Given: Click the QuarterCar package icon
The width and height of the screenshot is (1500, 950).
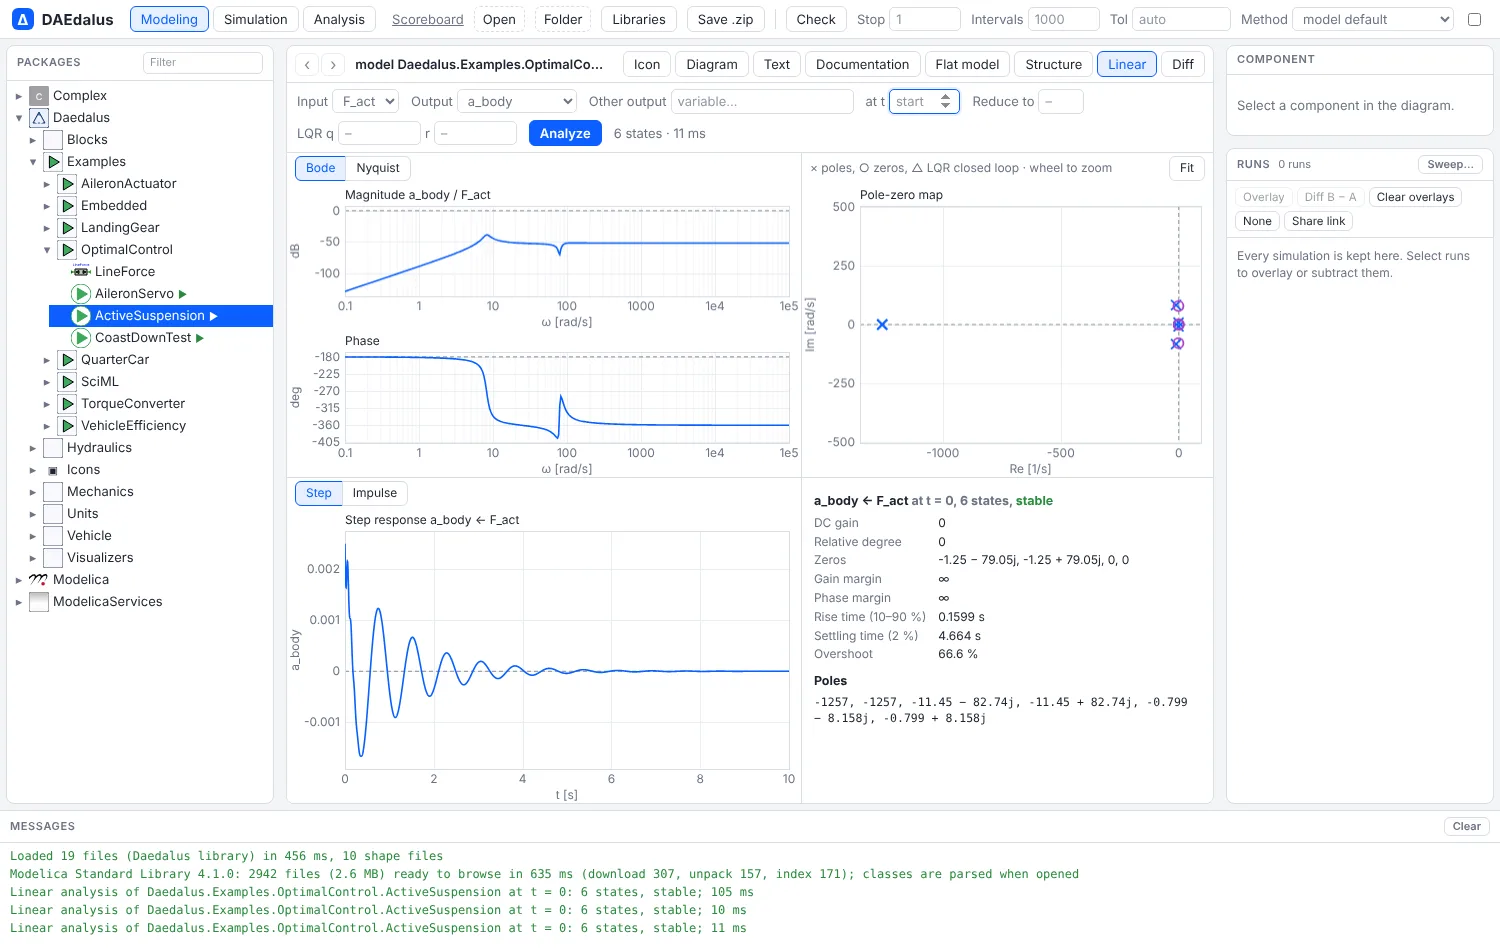Looking at the screenshot, I should [68, 360].
